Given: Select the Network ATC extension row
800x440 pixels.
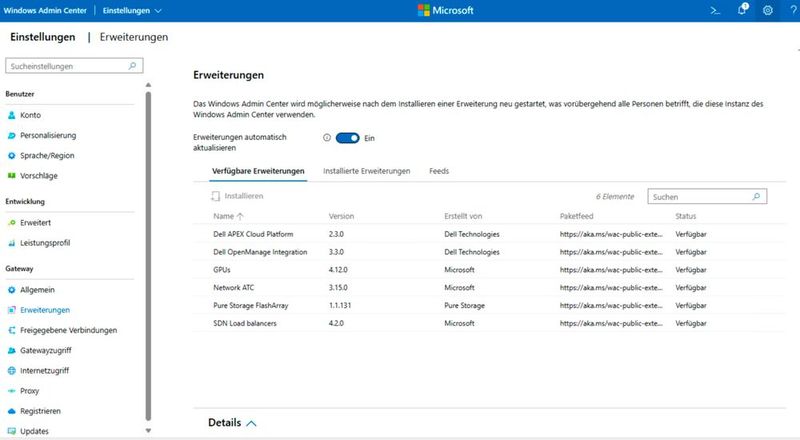Looking at the screenshot, I should [489, 288].
